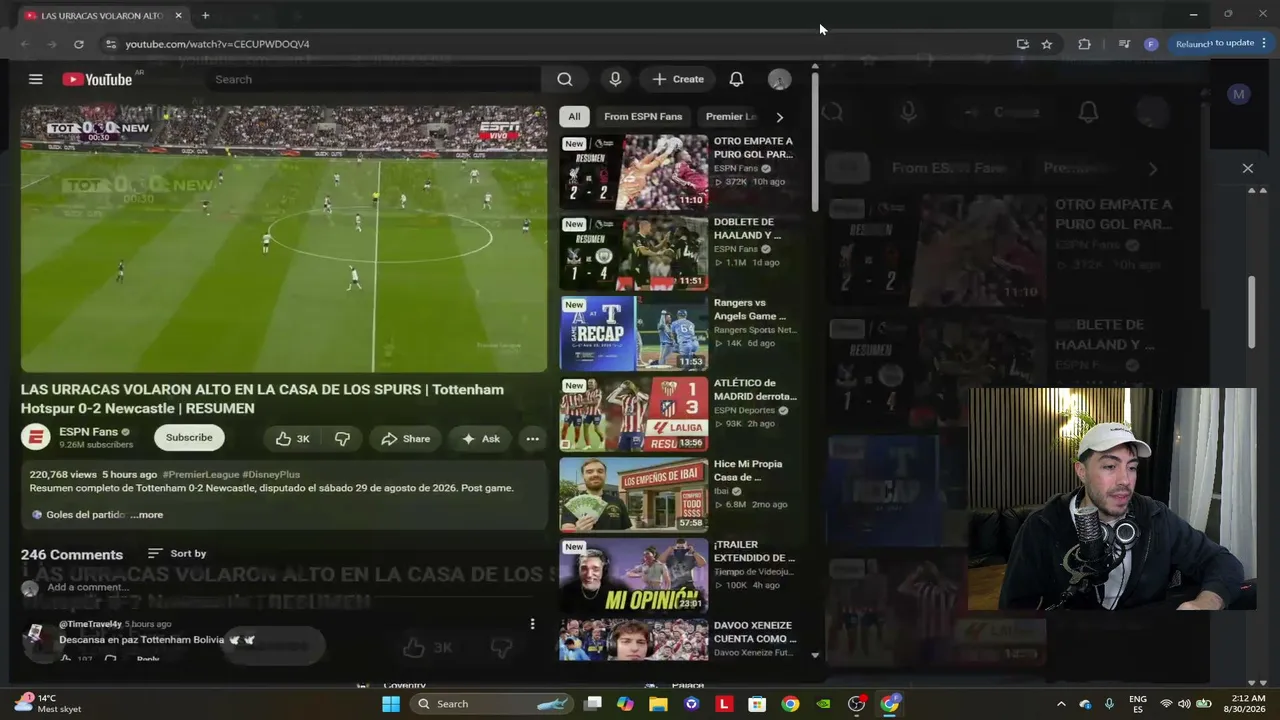Image resolution: width=1280 pixels, height=720 pixels.
Task: Open the YouTube guide hamburger menu
Action: 36,79
